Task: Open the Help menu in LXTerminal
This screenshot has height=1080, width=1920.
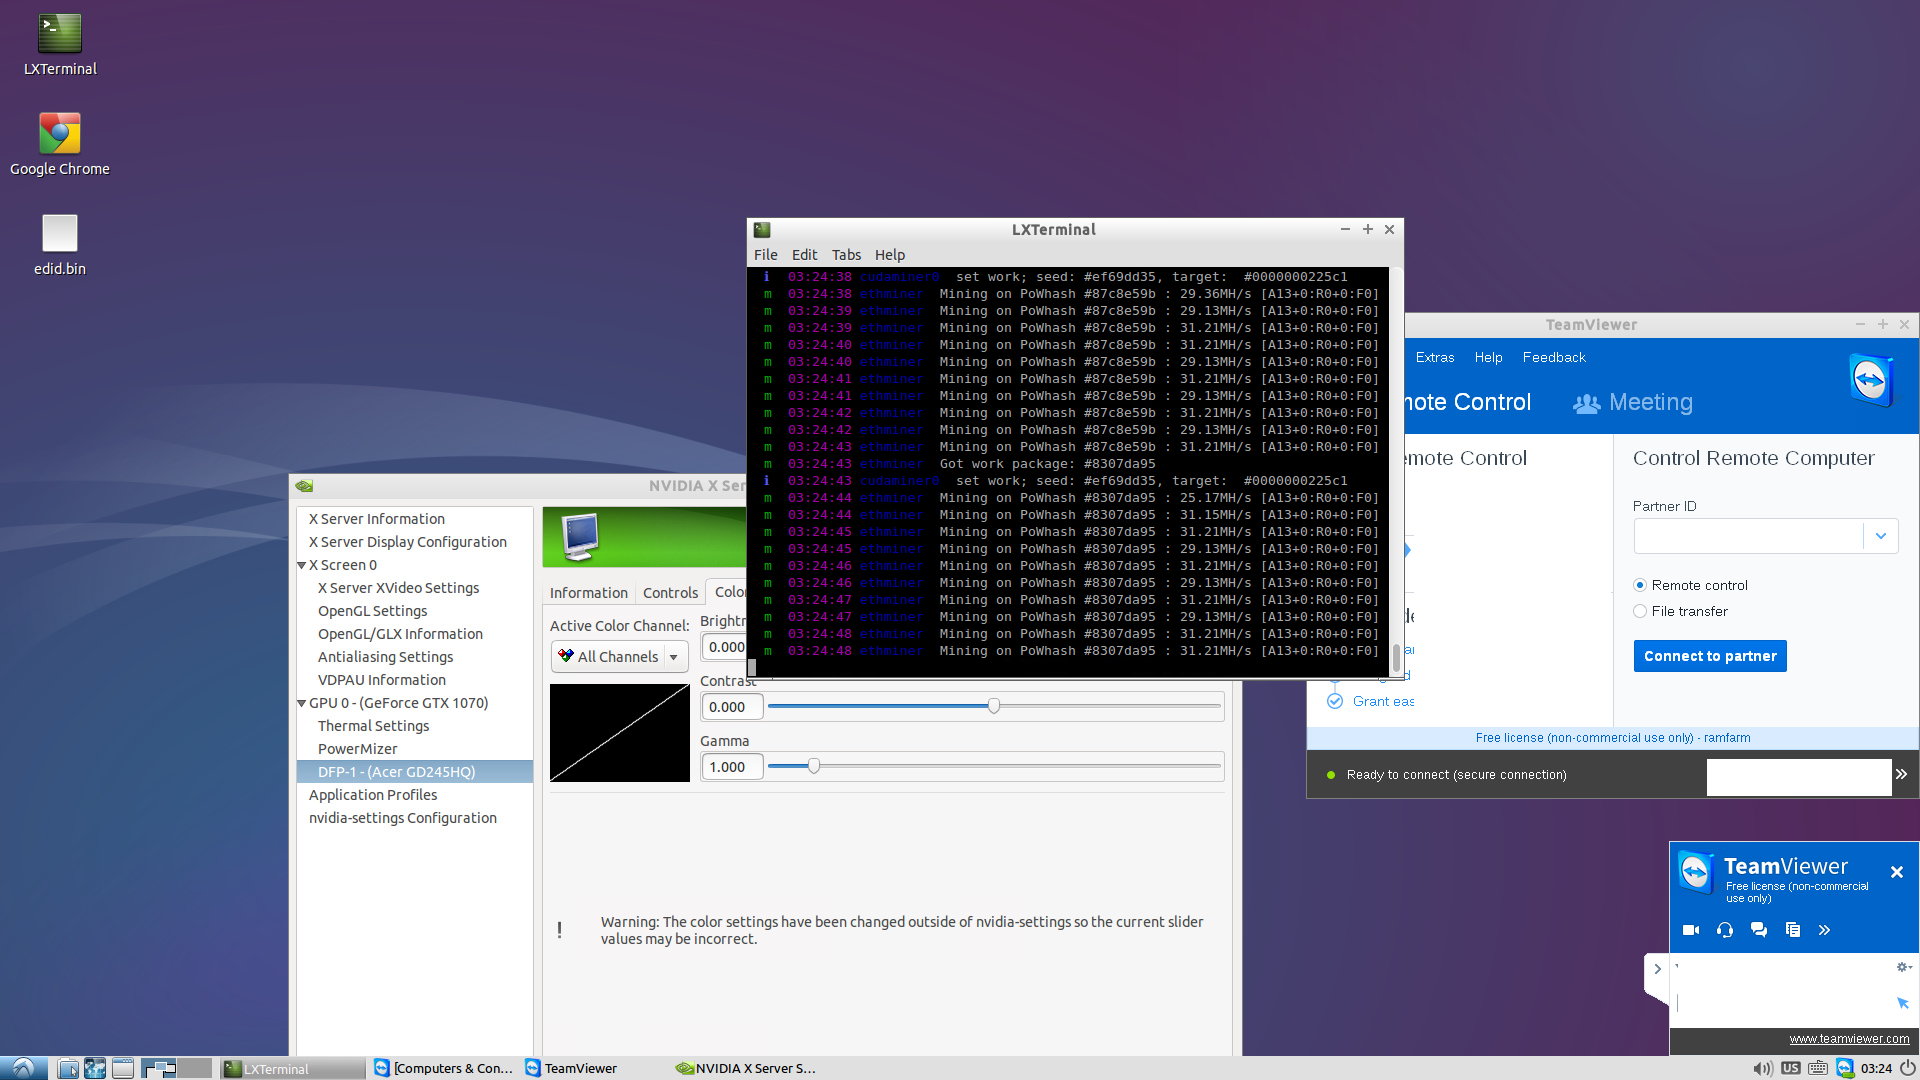Action: [x=890, y=255]
